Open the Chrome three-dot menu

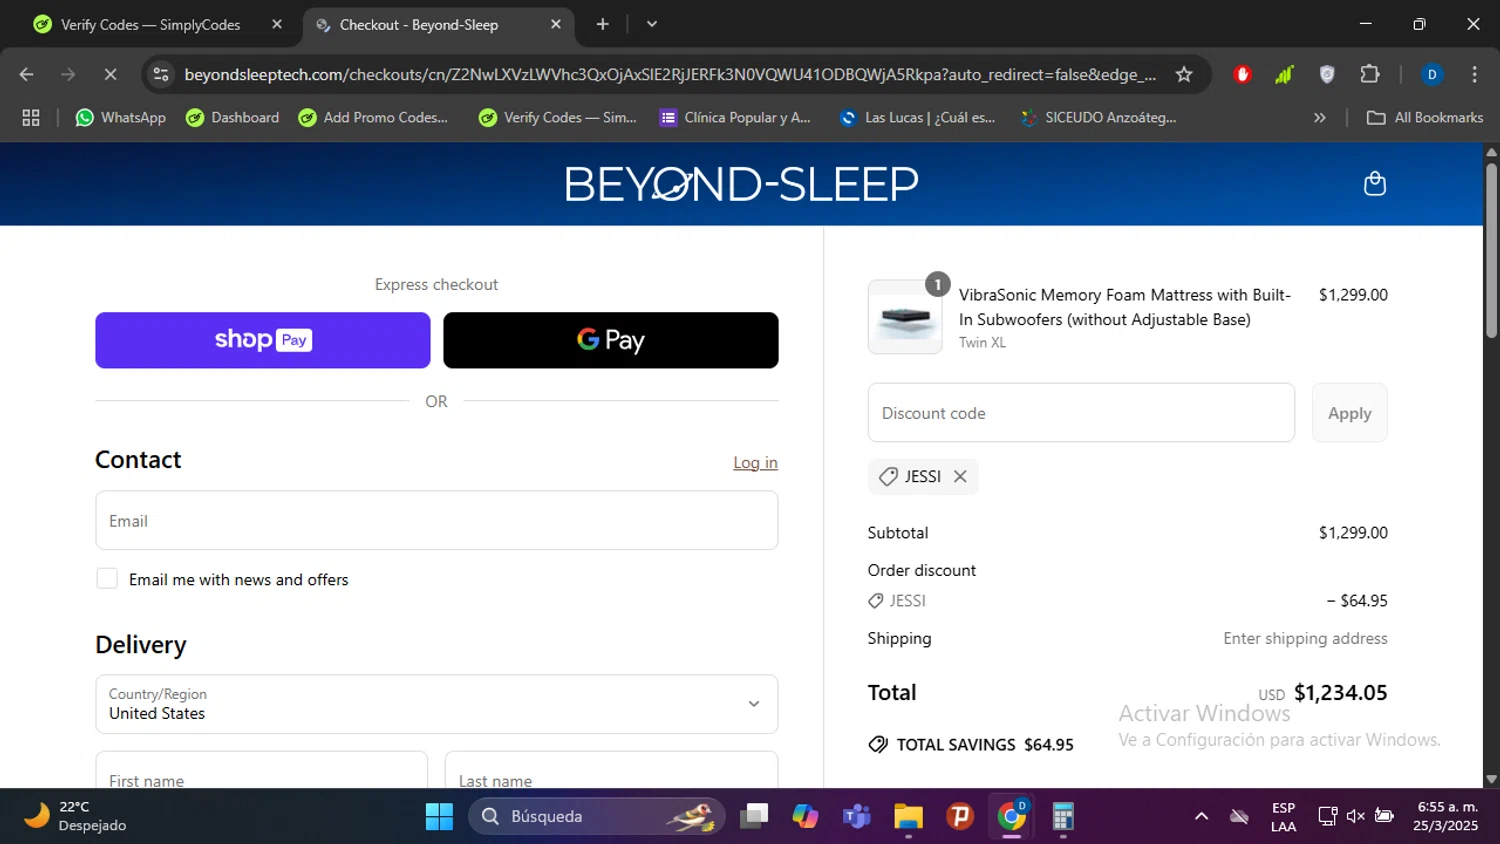point(1474,75)
